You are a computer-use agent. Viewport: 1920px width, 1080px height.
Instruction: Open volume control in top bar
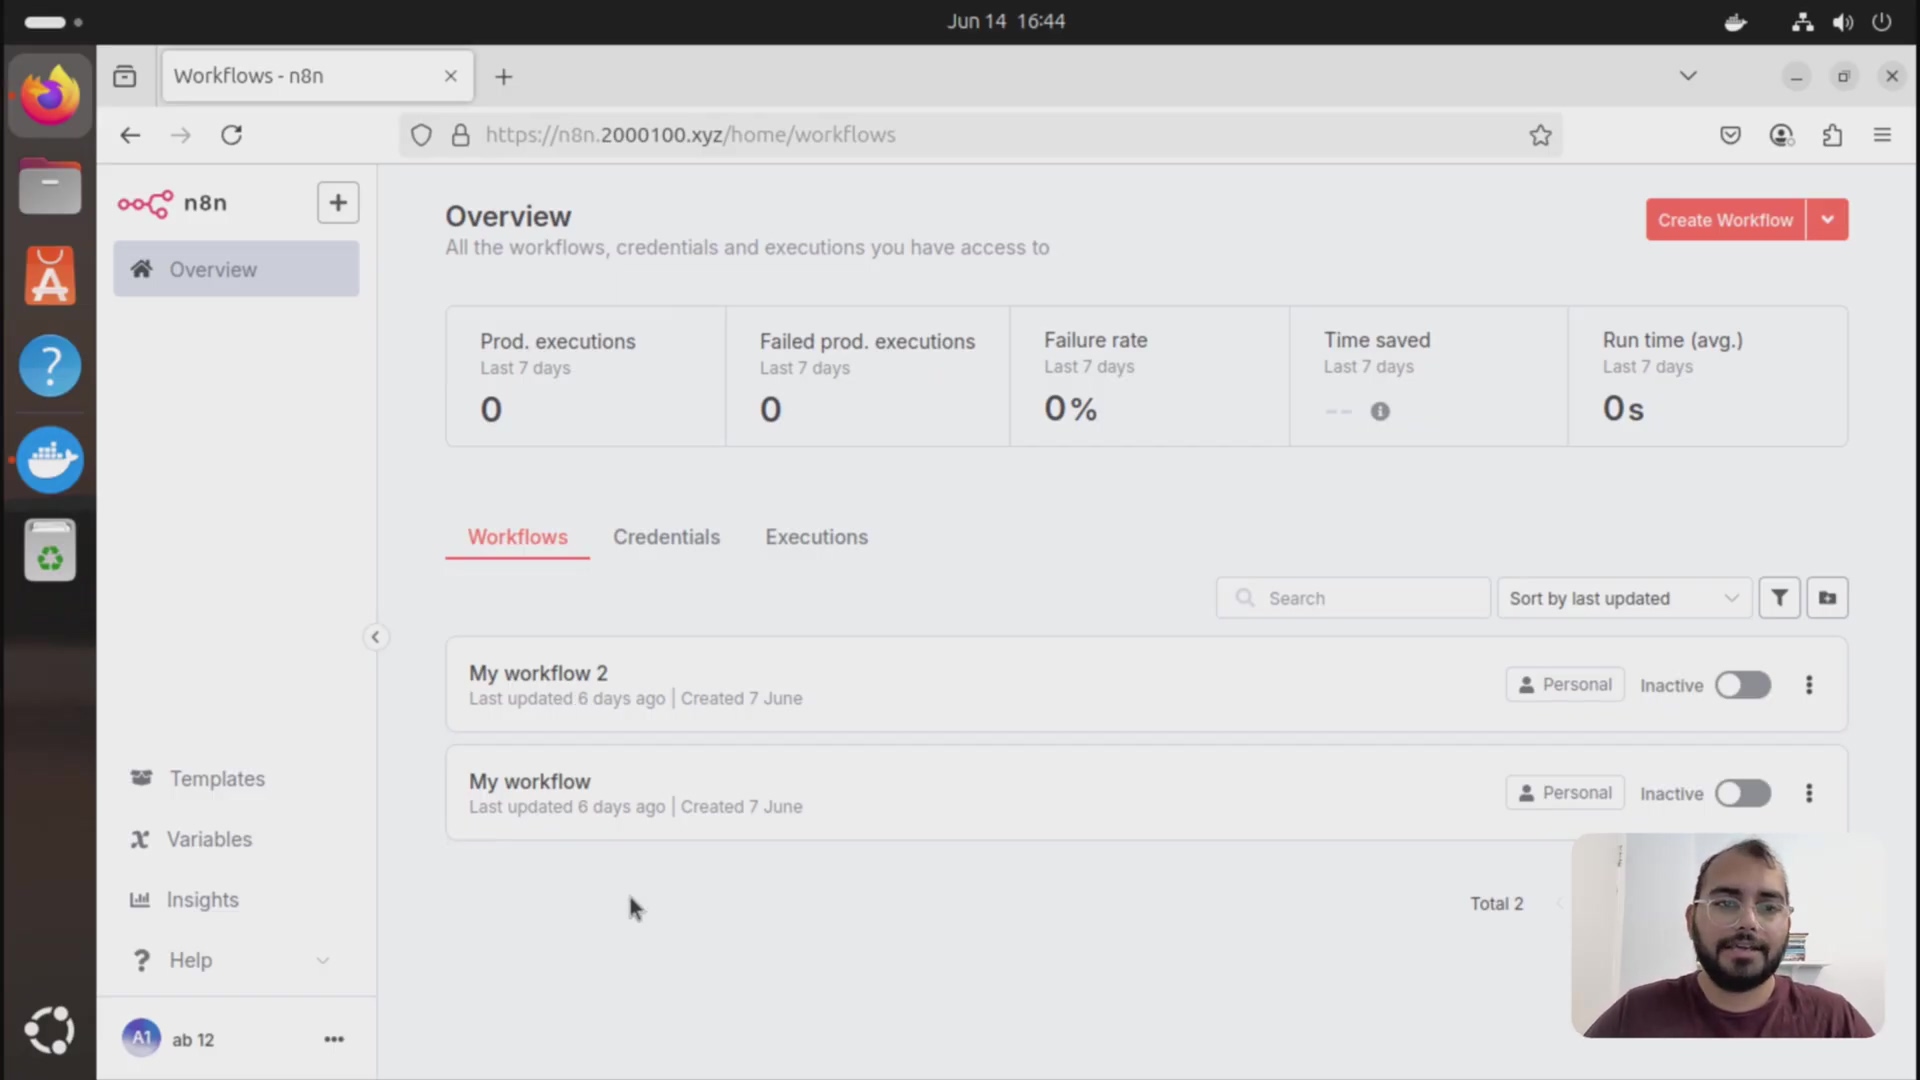[1842, 22]
